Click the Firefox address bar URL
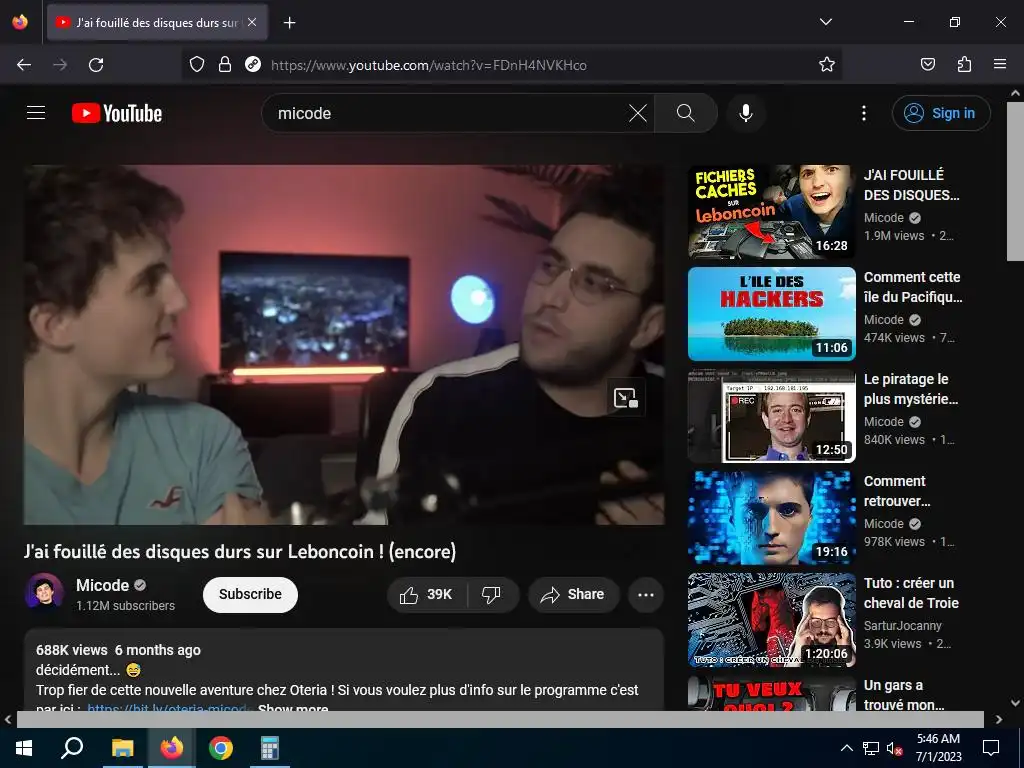The image size is (1024, 768). (428, 65)
